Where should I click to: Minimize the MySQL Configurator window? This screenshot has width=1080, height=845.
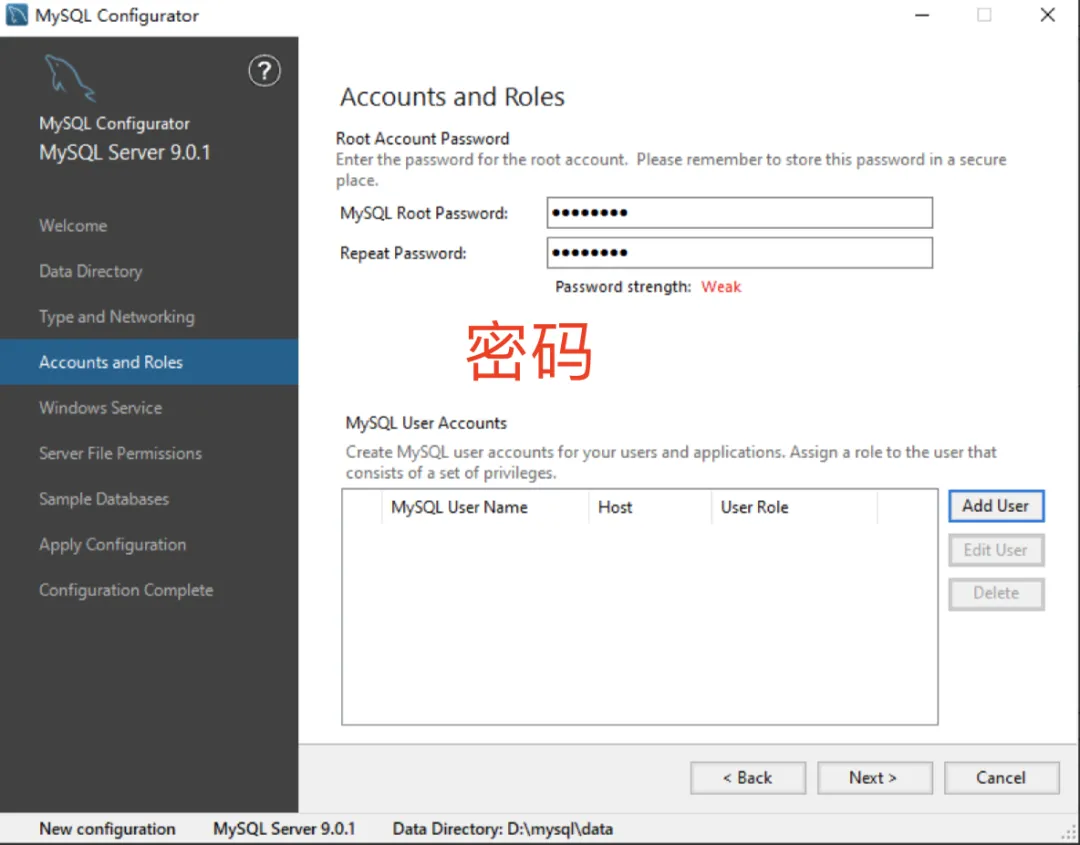(922, 15)
